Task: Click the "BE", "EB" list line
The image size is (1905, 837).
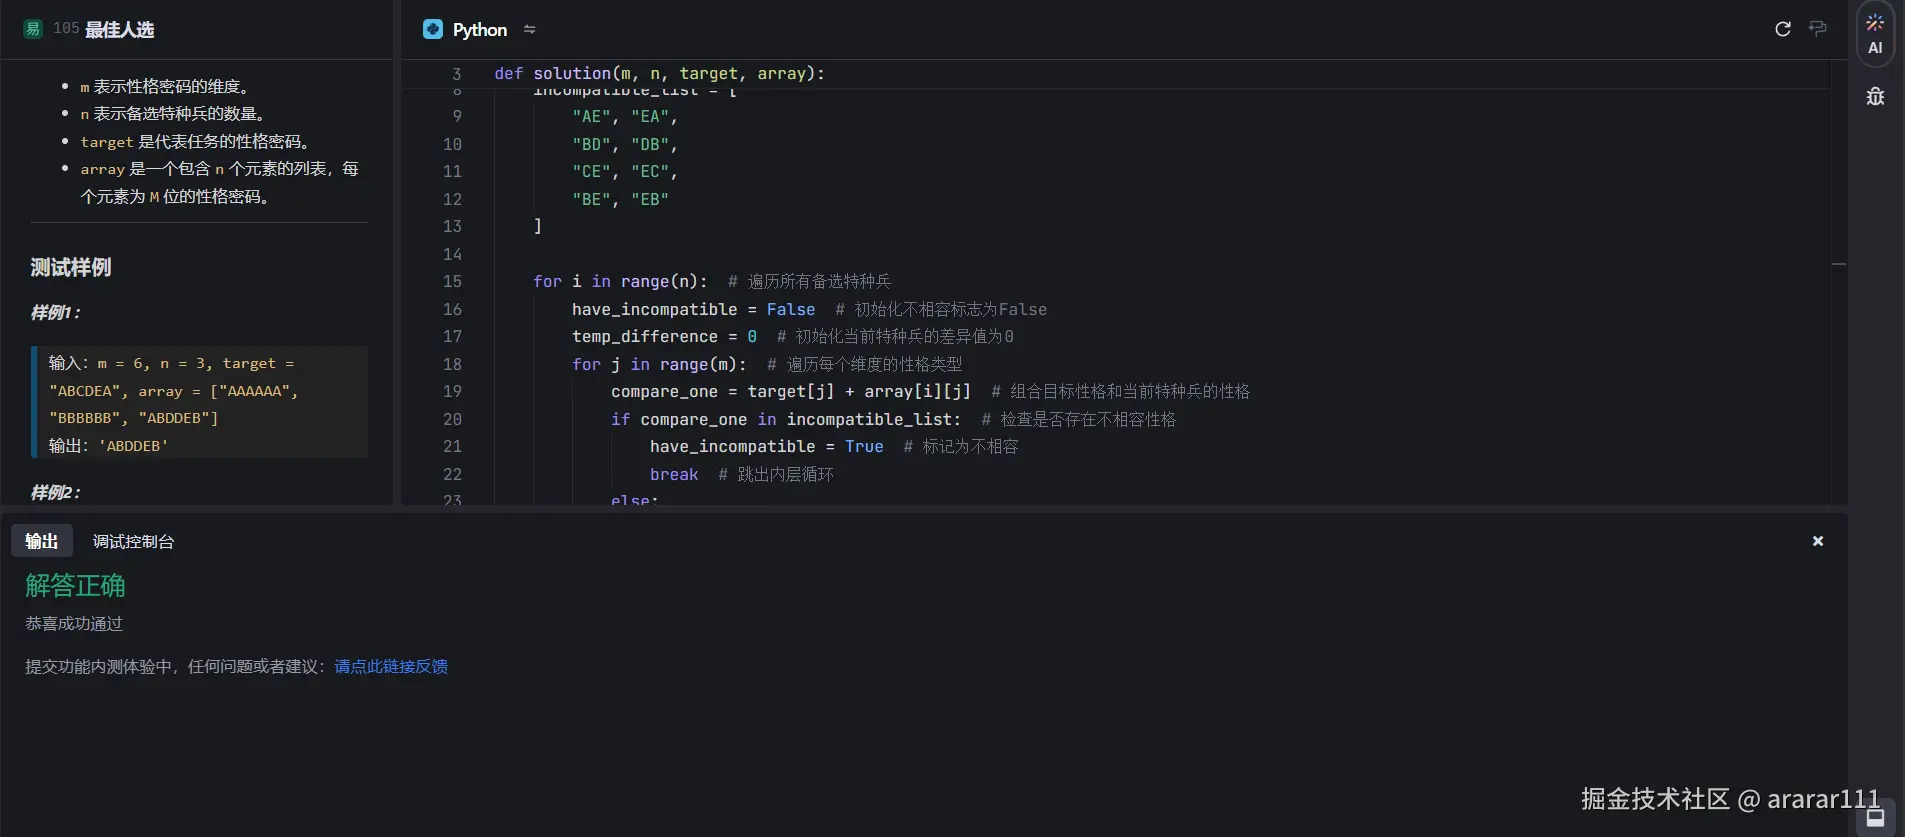Action: pos(620,199)
